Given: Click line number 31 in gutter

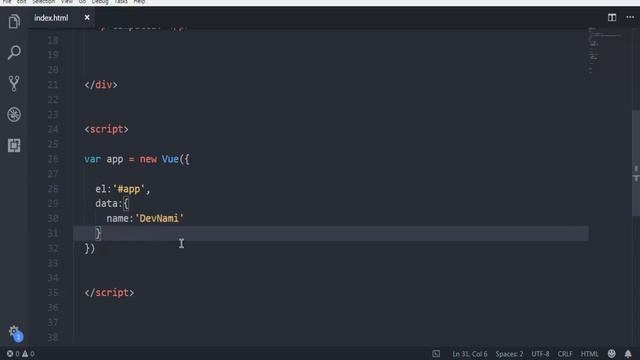Looking at the screenshot, I should tap(53, 233).
